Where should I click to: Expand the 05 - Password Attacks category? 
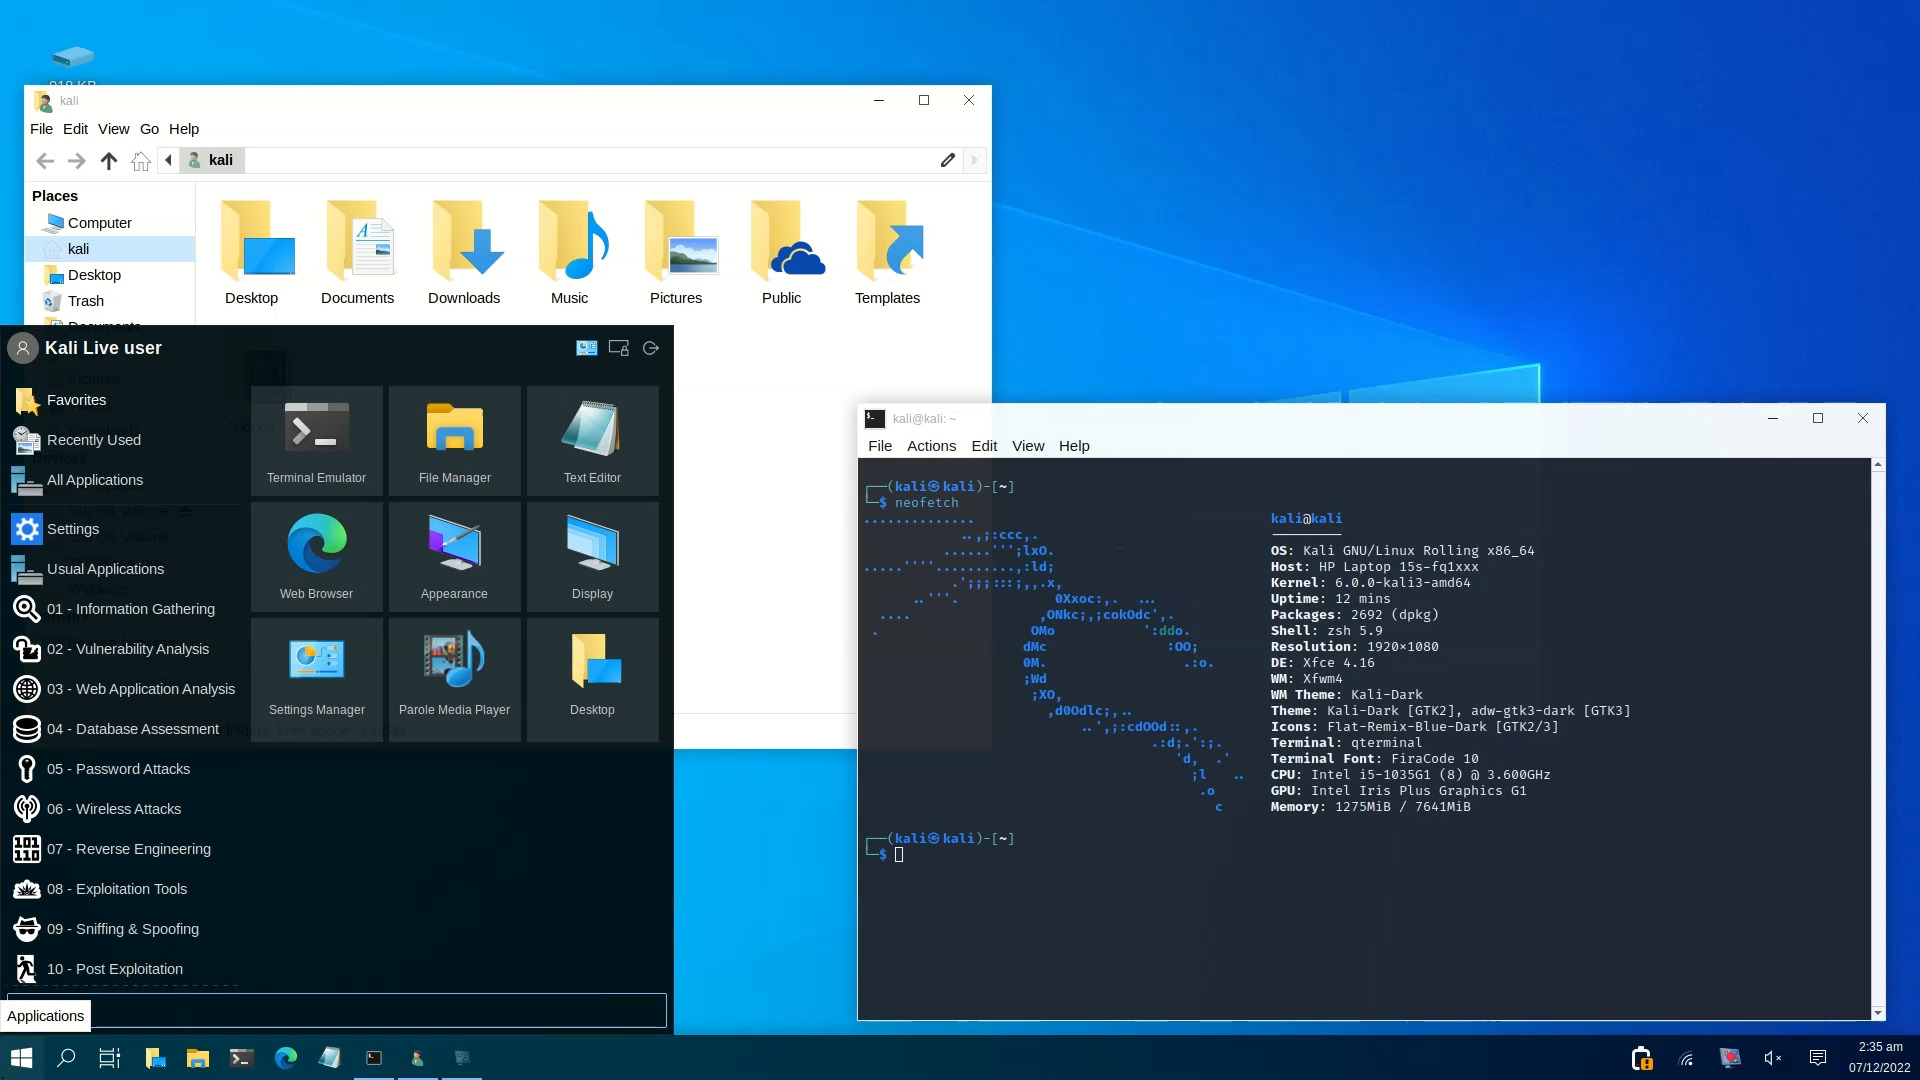119,768
